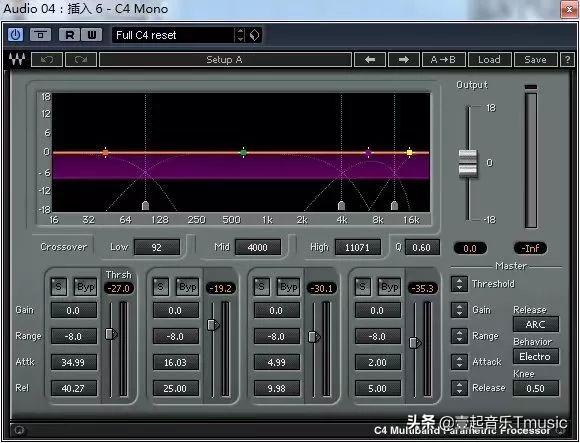The height and width of the screenshot is (443, 580).
Task: Click the previous preset left arrow
Action: [370, 60]
